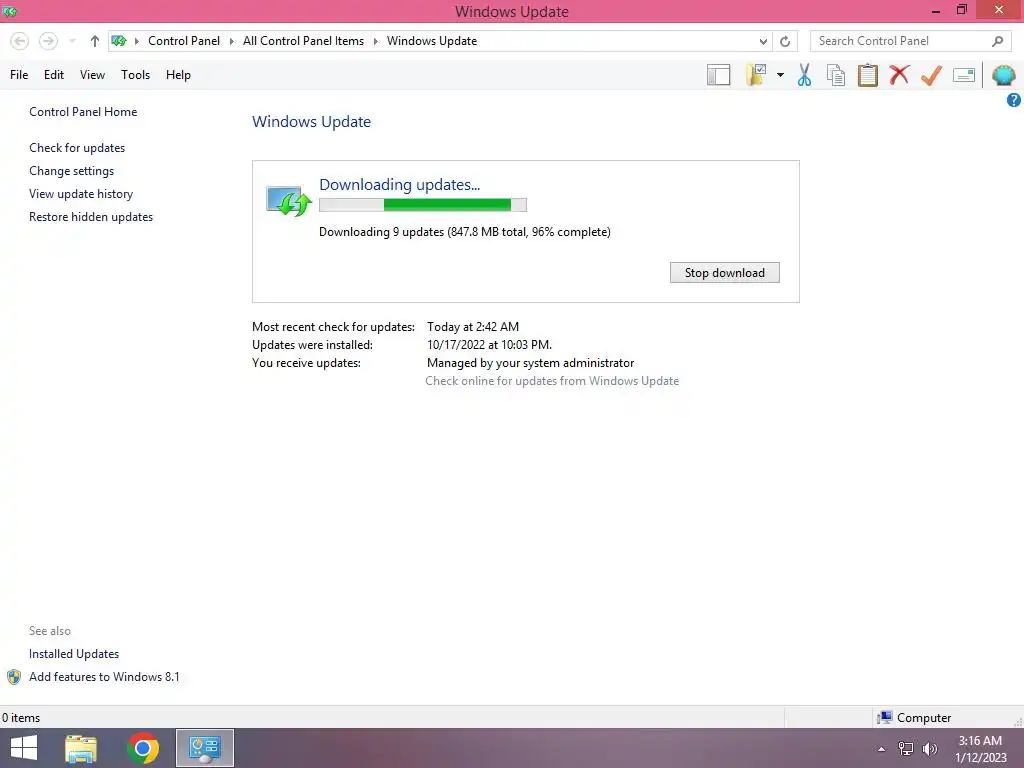The image size is (1024, 768).
Task: Click 'Managed by your system administrator' text
Action: [x=530, y=363]
